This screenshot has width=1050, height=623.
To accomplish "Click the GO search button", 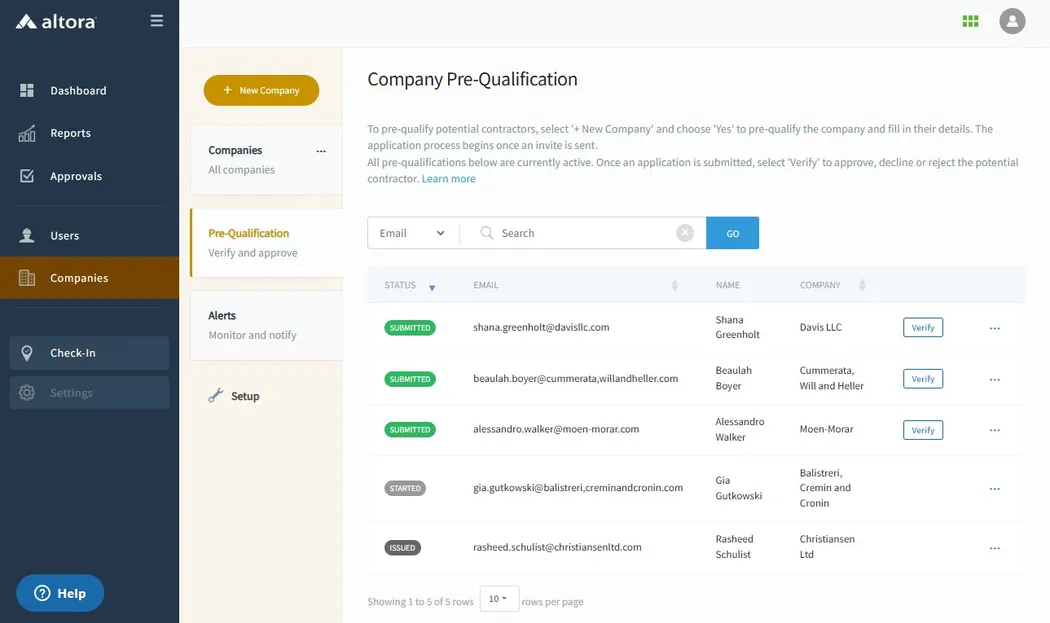I will tap(733, 233).
